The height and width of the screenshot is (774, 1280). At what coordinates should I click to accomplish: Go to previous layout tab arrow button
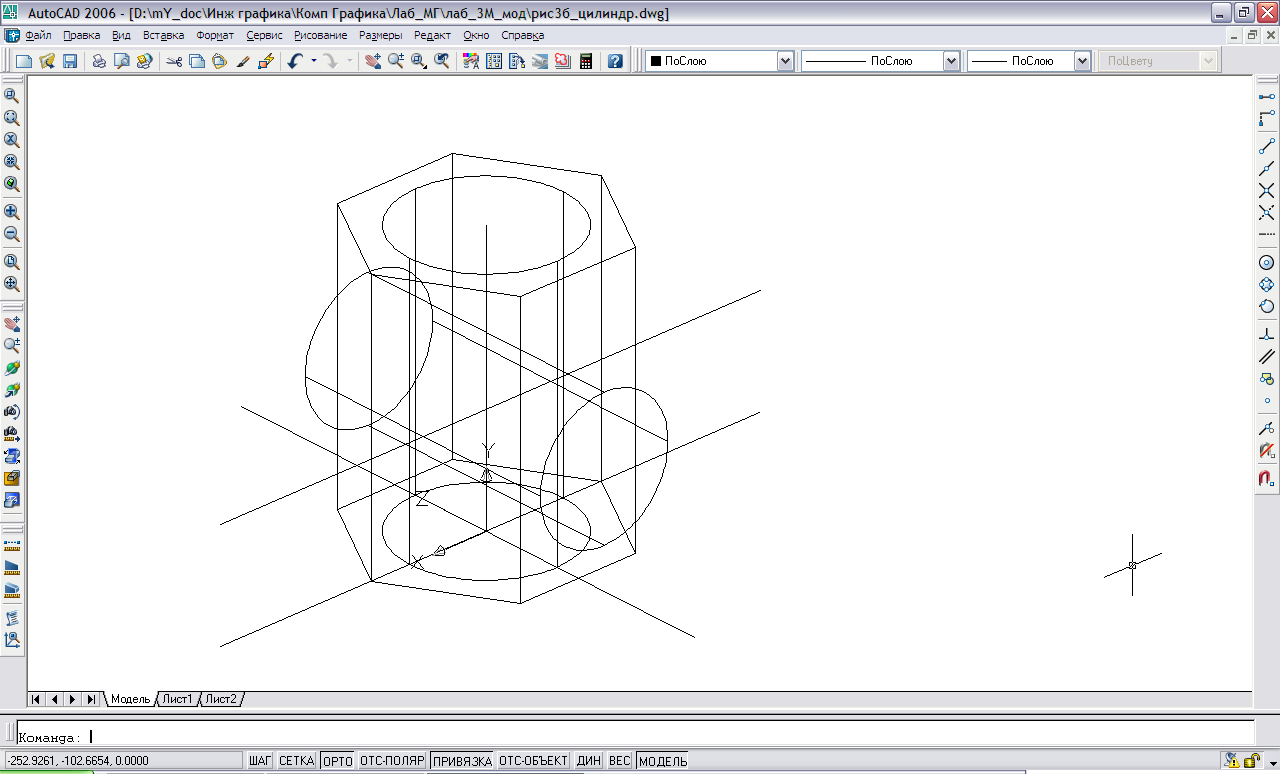click(x=55, y=699)
